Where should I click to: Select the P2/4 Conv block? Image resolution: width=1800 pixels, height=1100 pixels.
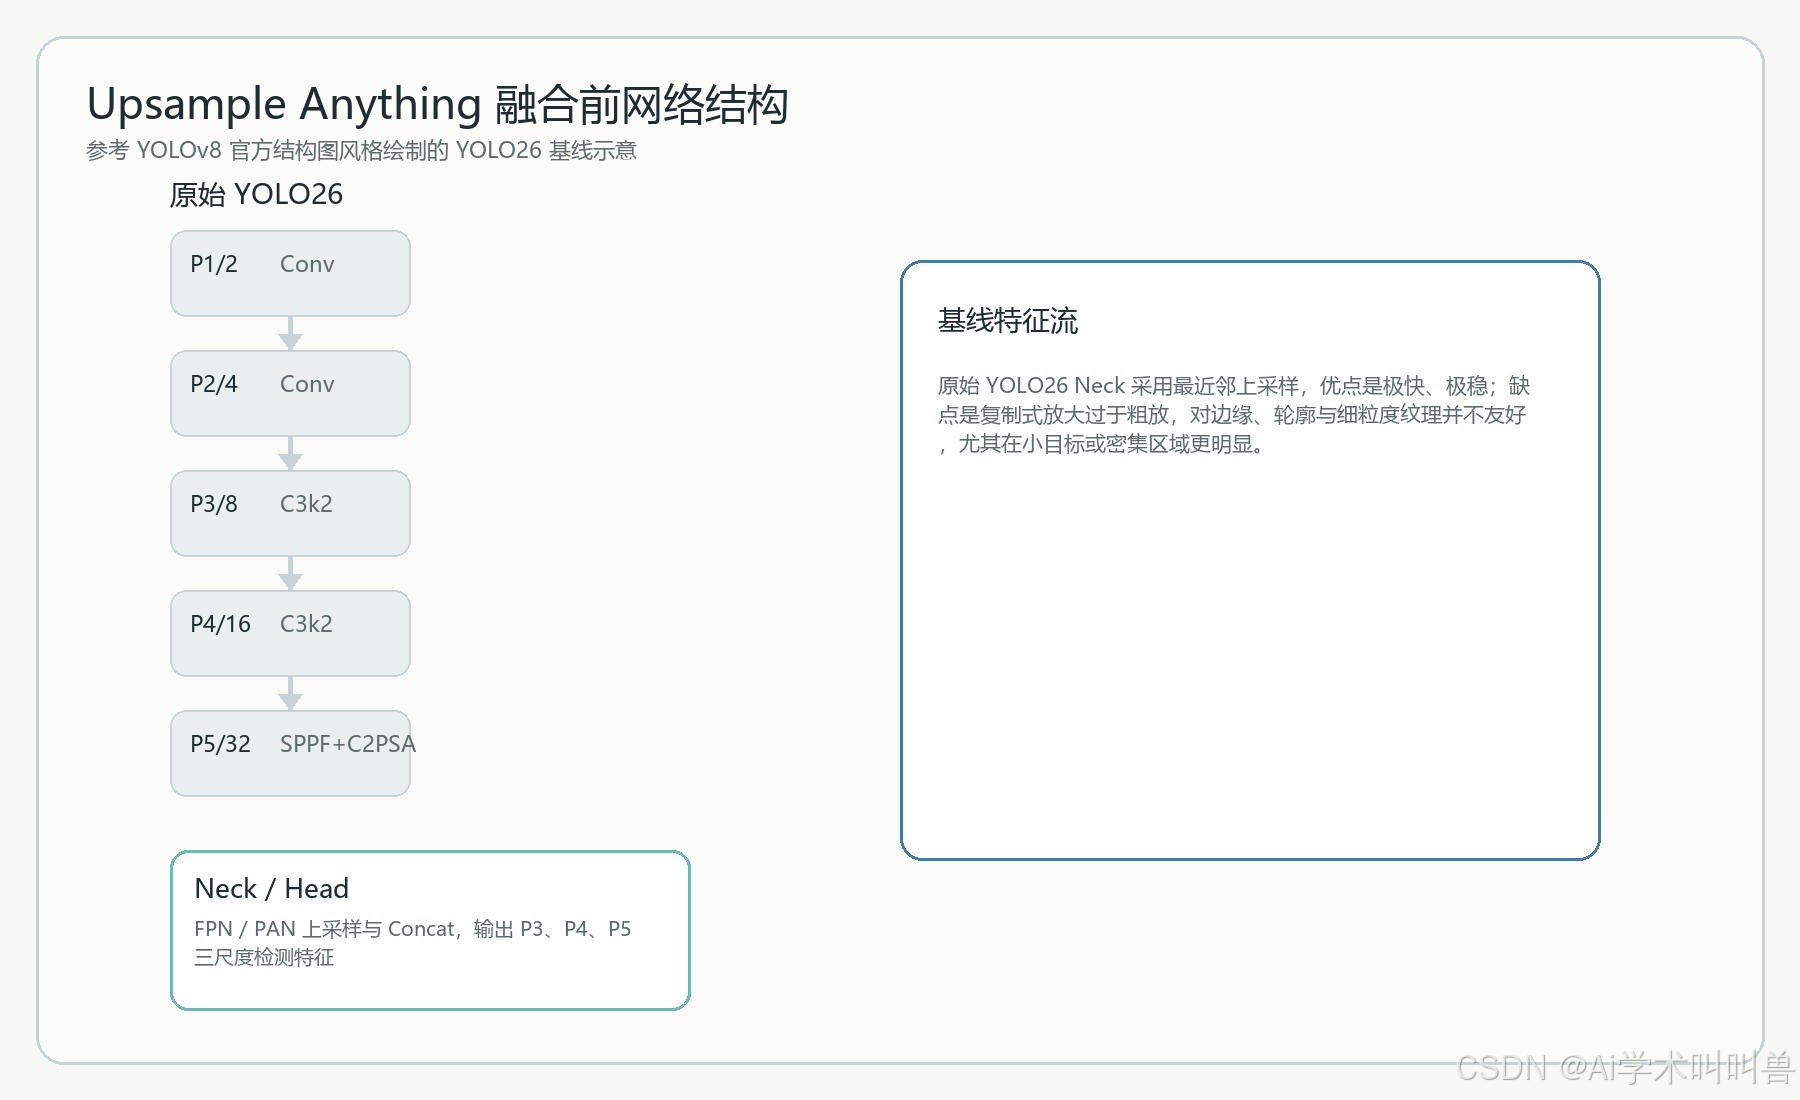[290, 393]
